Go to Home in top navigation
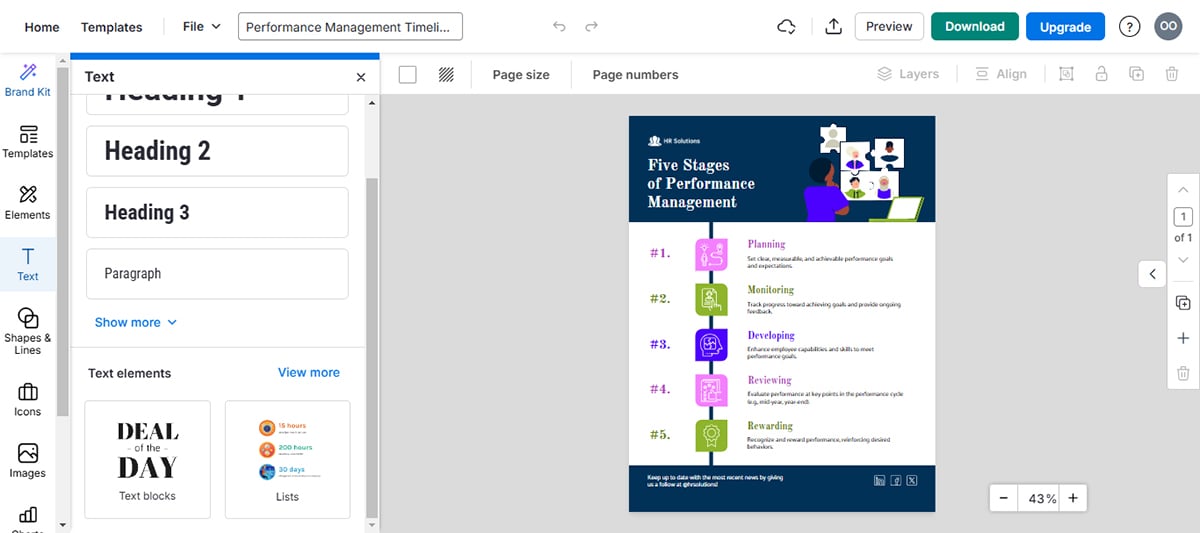Image resolution: width=1200 pixels, height=533 pixels. [x=41, y=27]
